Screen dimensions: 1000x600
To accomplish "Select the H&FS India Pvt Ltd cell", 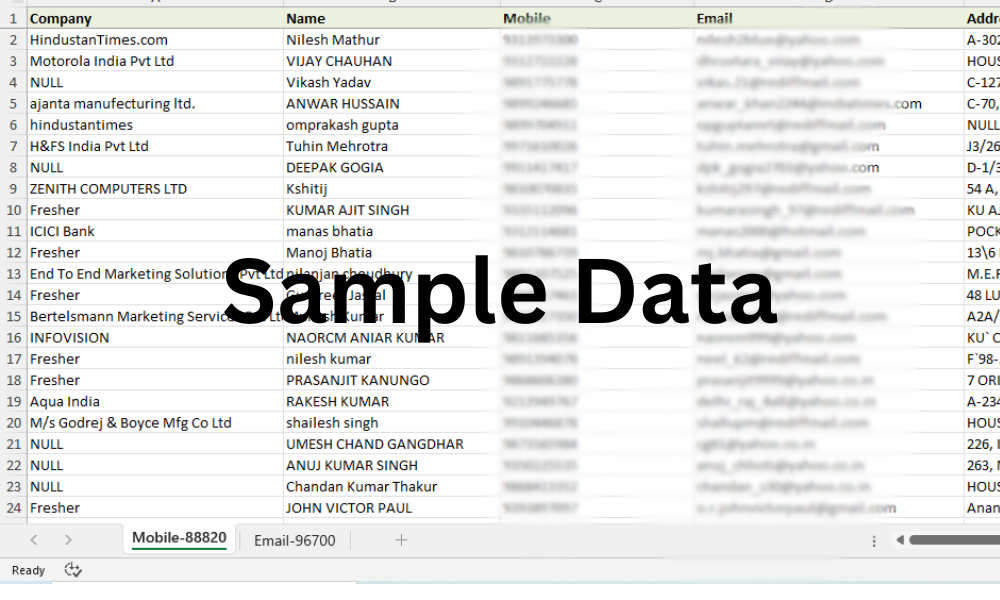I will (155, 146).
